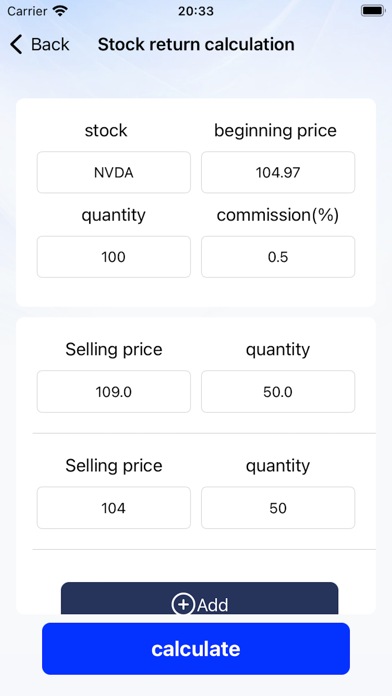Tap the back chevron arrow icon
The image size is (392, 696).
(x=16, y=45)
